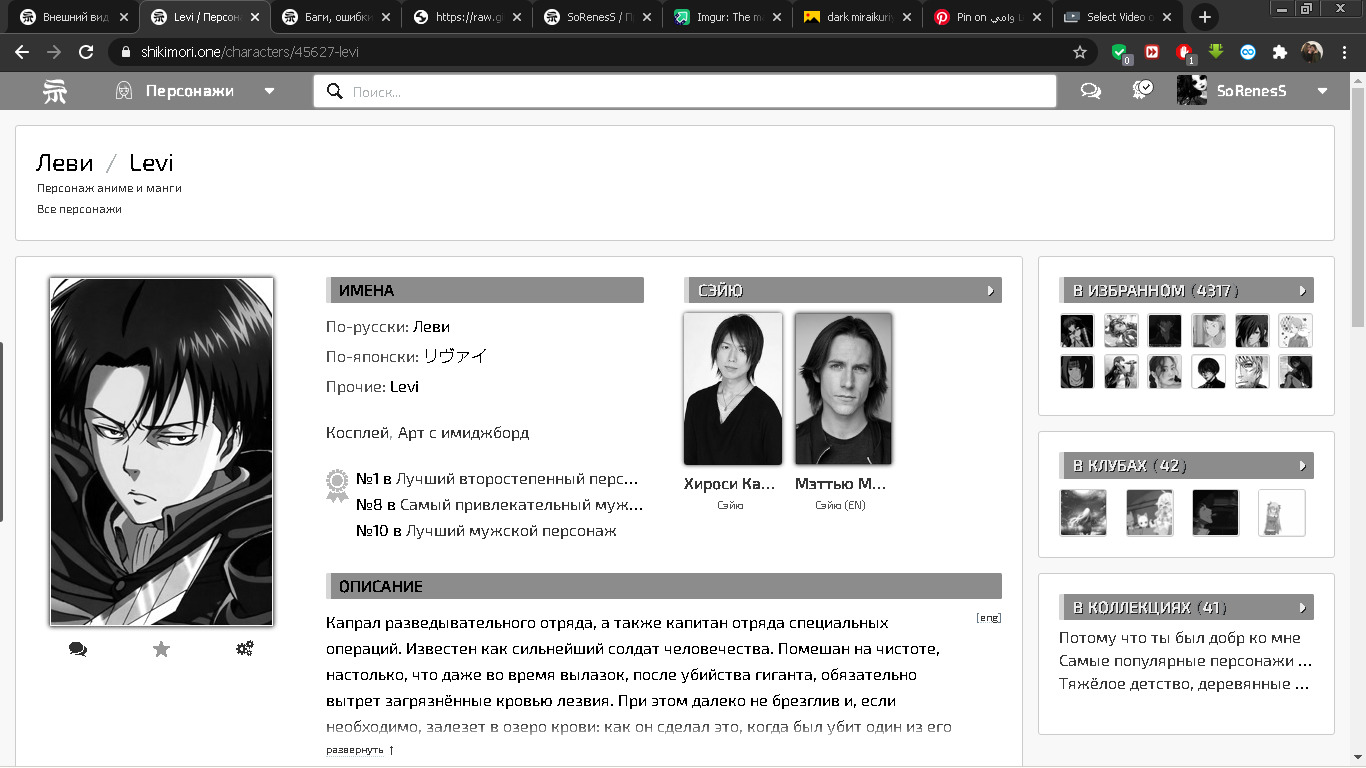
Task: Click the gears edit icon under poster
Action: coord(244,649)
